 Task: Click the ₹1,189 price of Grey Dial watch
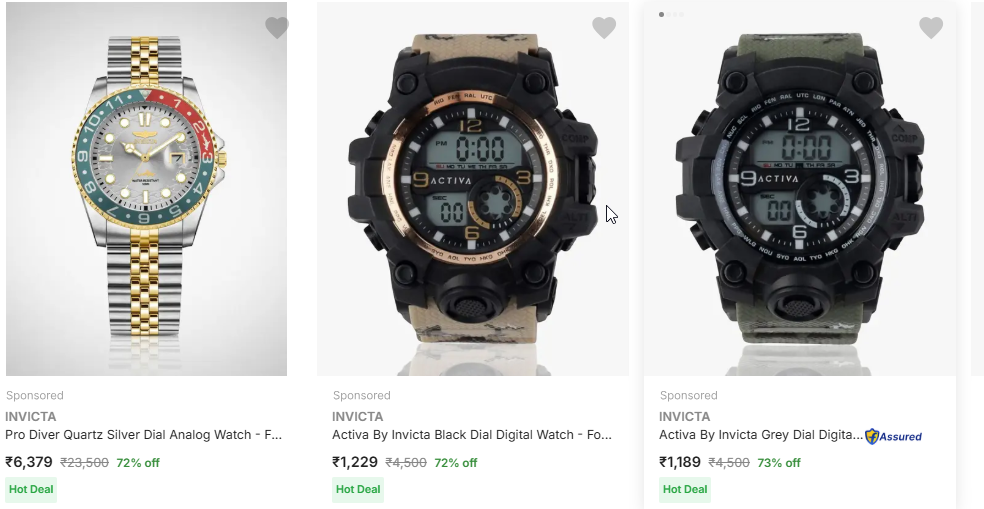681,462
